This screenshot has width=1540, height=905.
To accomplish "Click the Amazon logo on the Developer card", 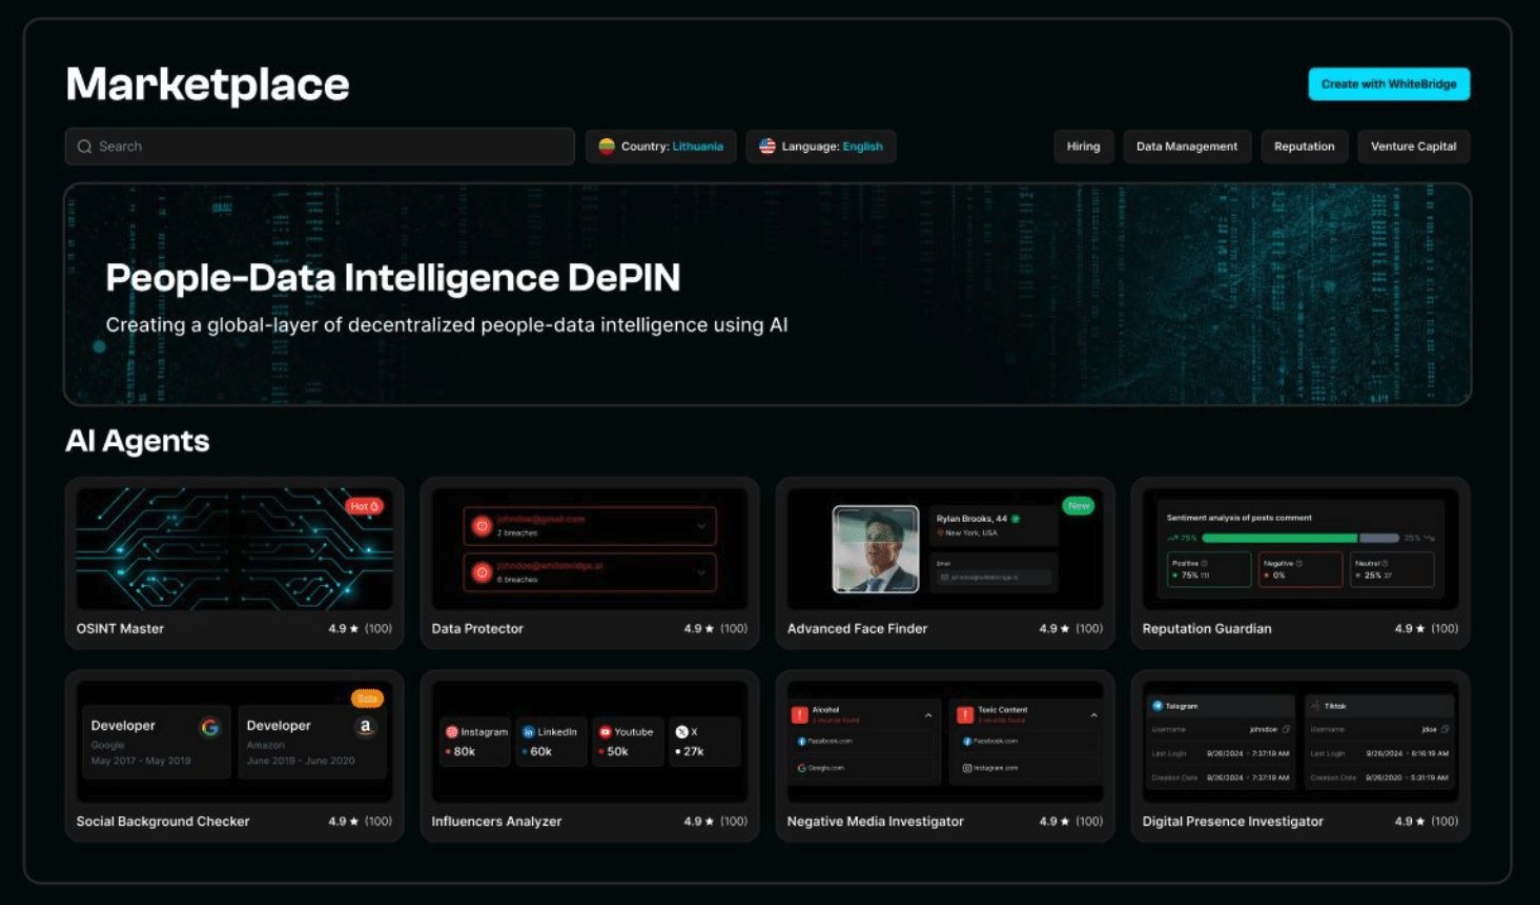I will [365, 727].
